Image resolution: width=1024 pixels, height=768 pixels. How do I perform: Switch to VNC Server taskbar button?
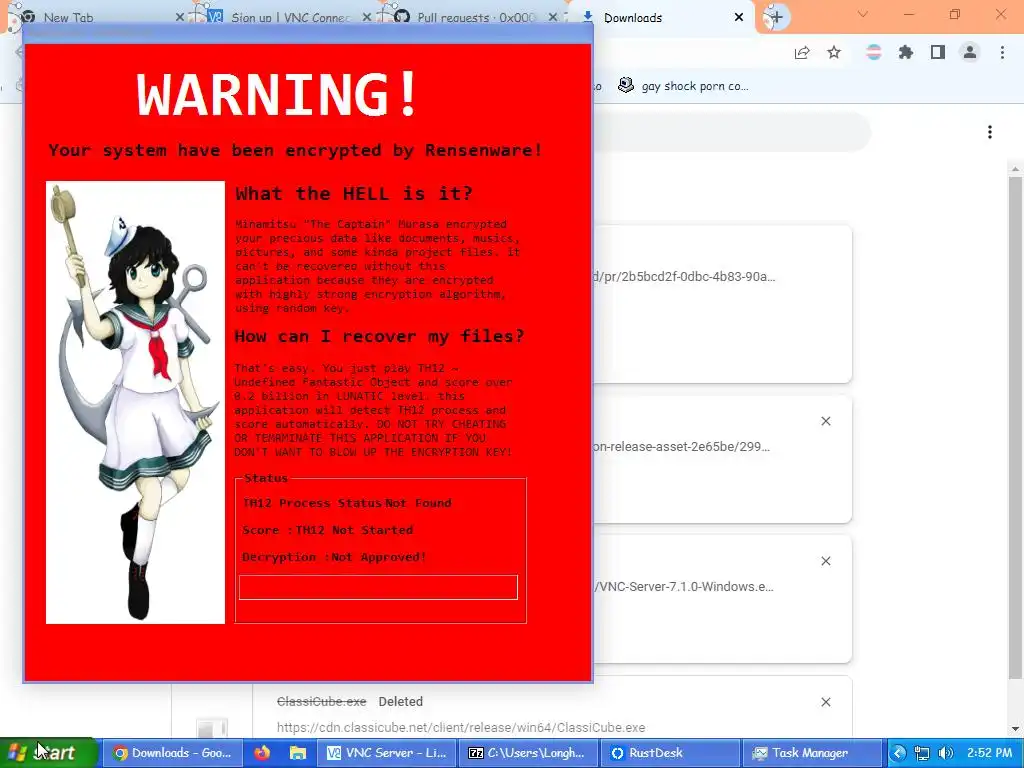pos(386,753)
